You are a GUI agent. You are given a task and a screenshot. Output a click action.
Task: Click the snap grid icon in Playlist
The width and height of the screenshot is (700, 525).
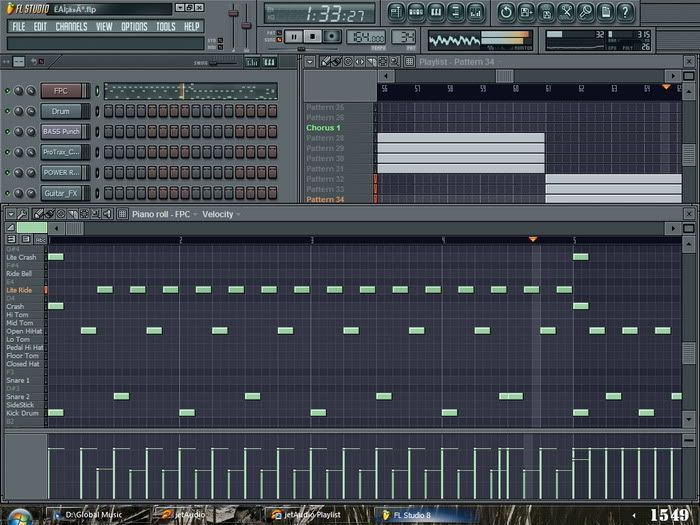pos(409,62)
